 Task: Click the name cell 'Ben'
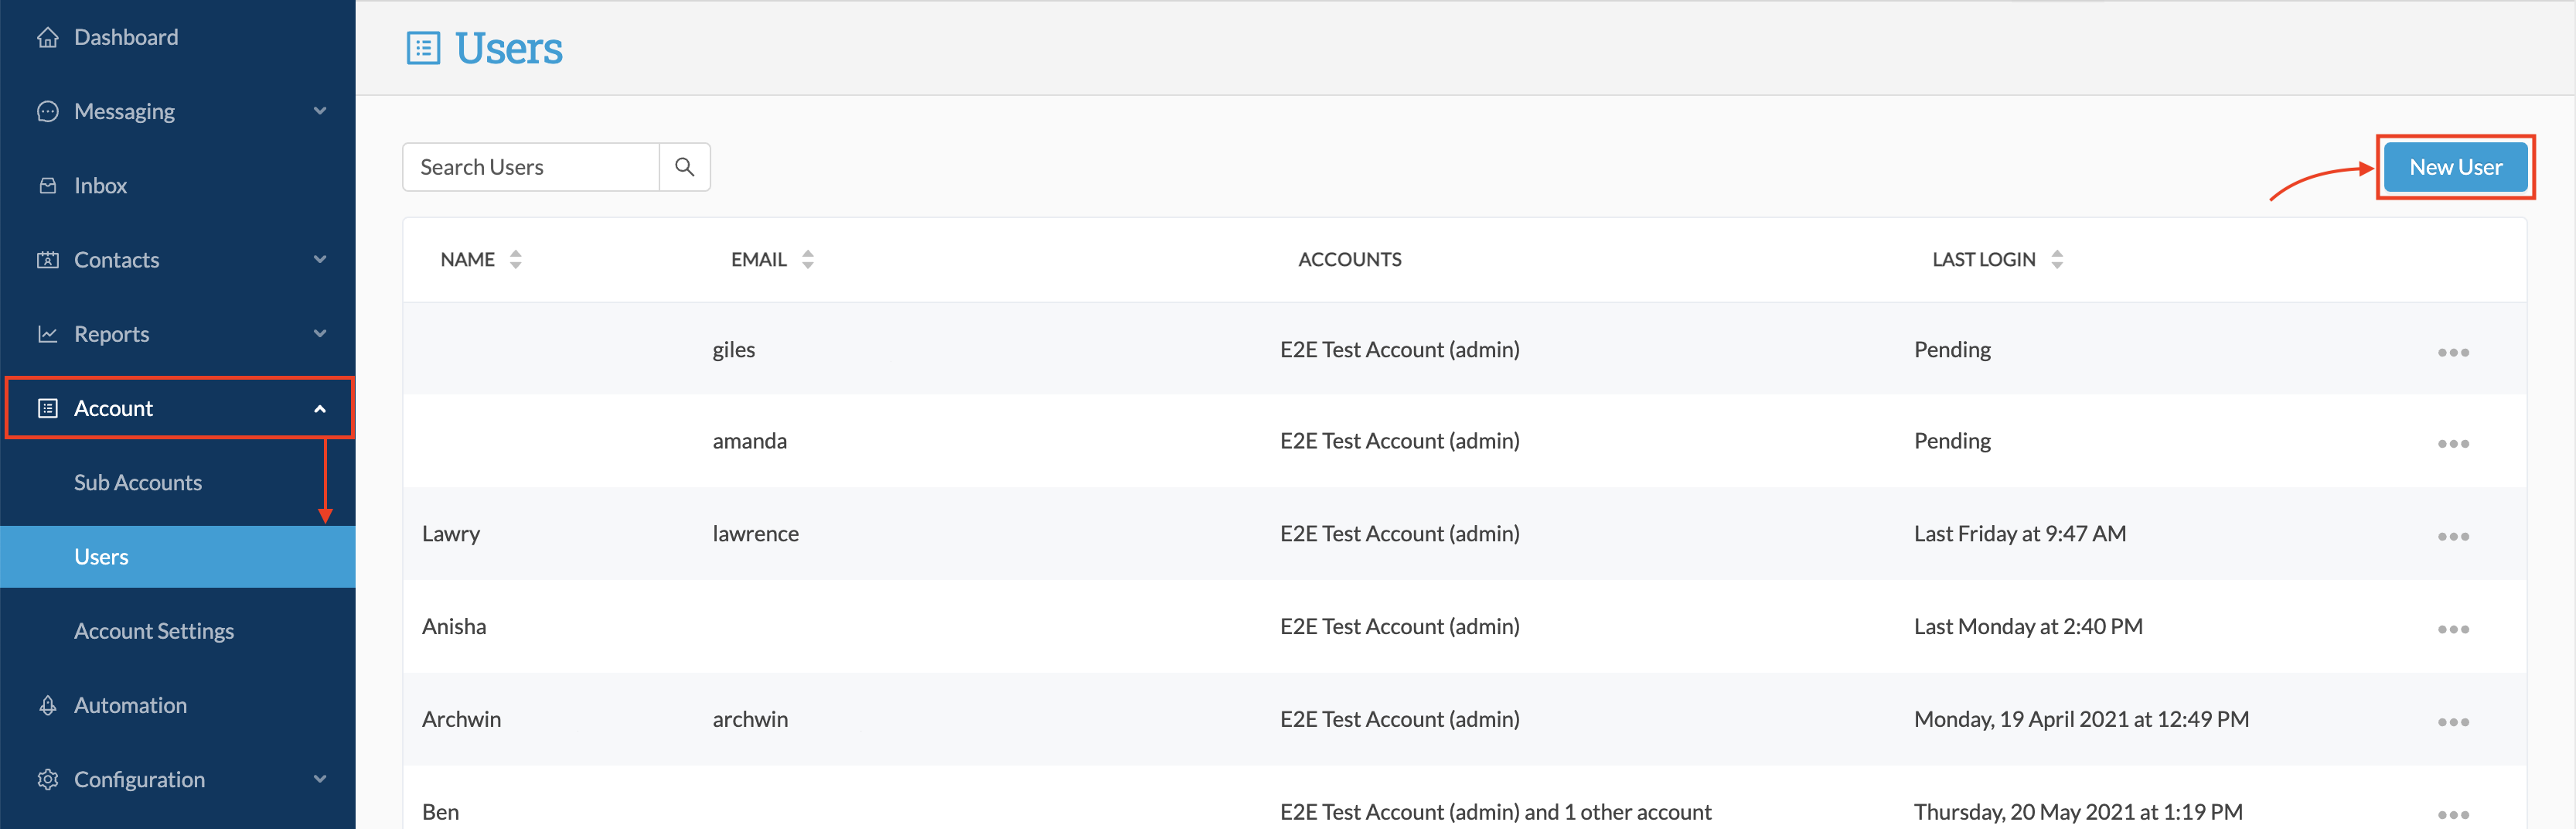(440, 812)
